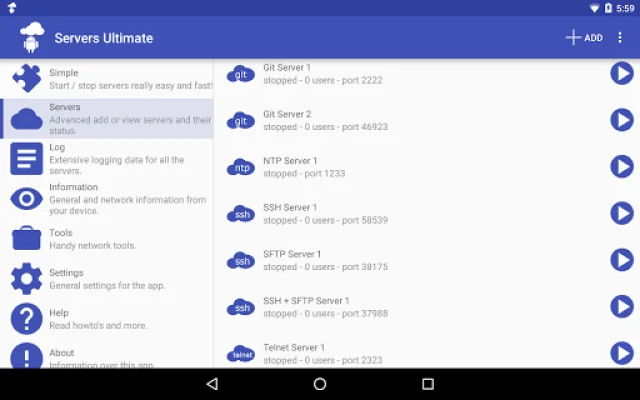Open the three-dot overflow menu

click(620, 38)
